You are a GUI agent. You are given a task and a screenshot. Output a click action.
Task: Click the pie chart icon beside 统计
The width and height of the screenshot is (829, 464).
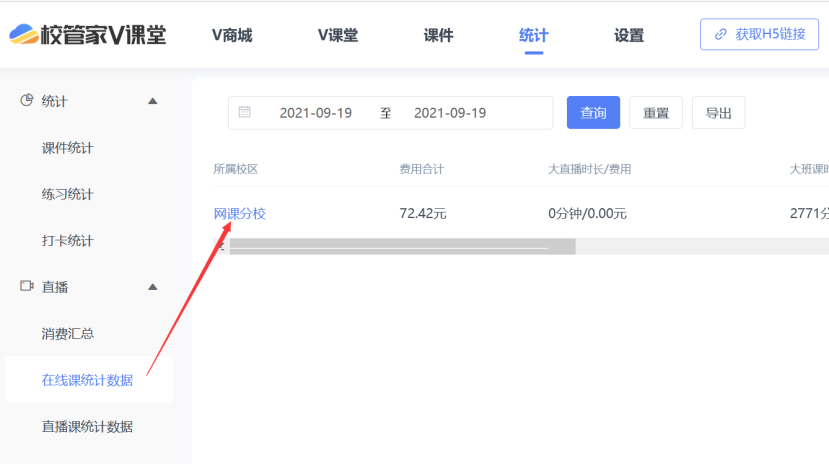point(26,100)
